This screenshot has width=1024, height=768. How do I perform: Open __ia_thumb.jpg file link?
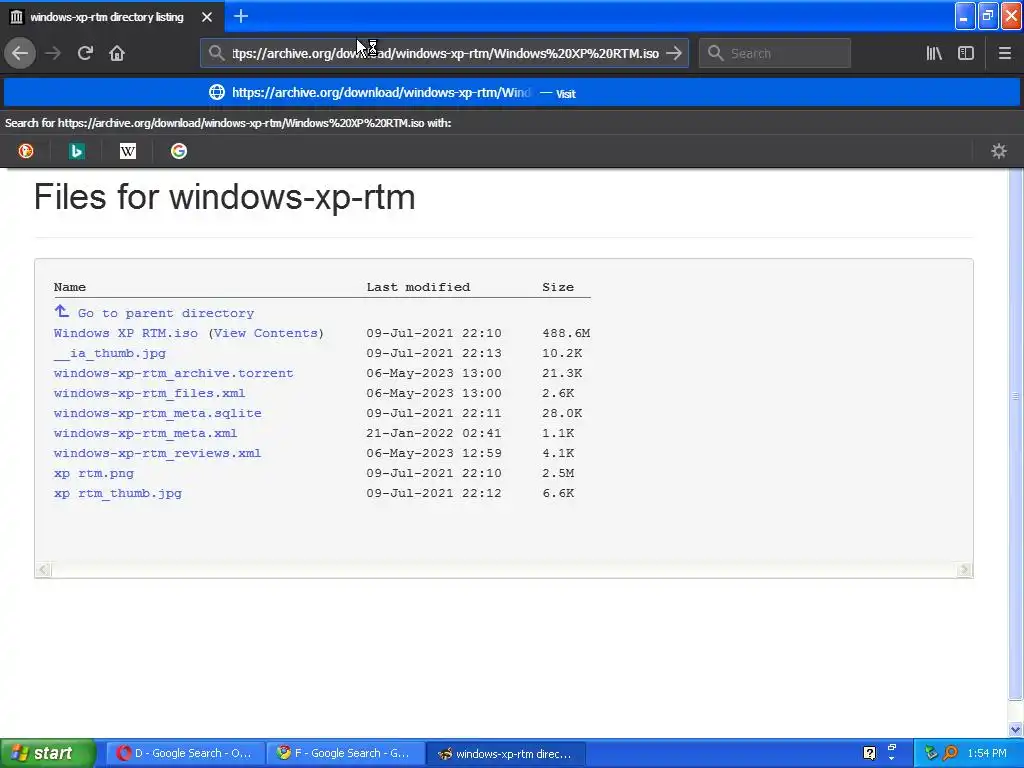pos(110,353)
